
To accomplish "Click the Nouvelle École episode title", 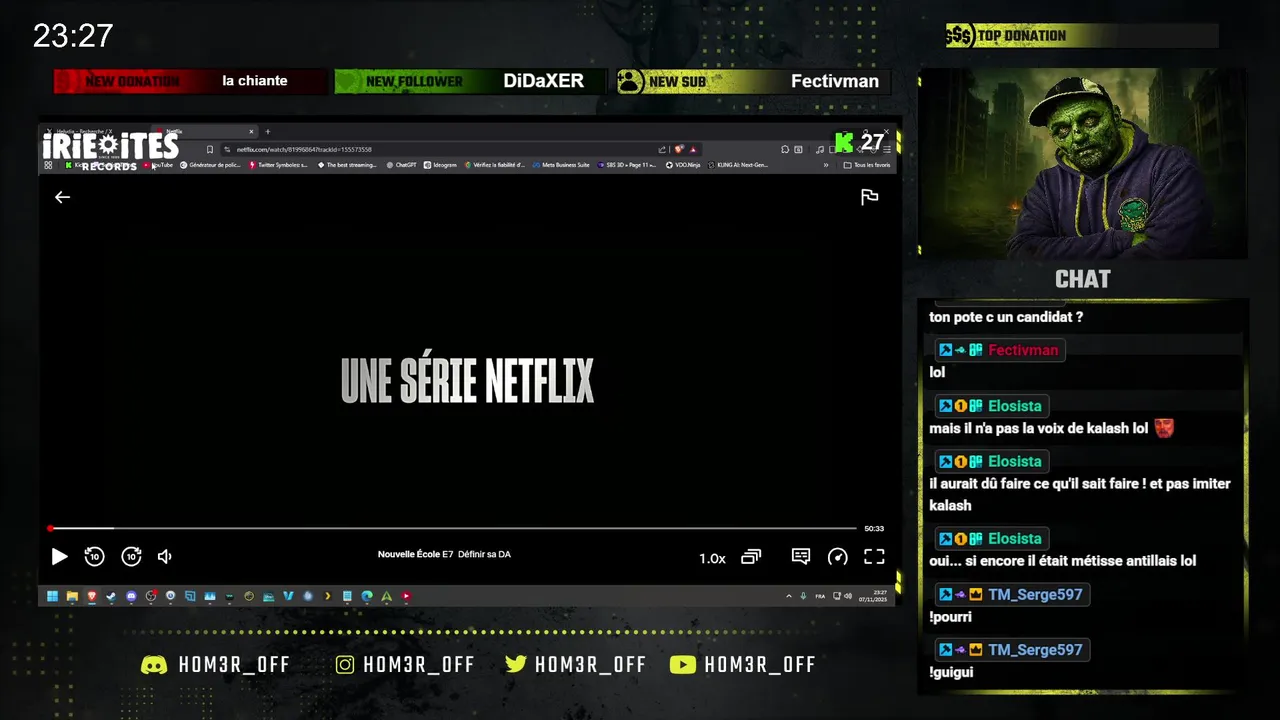I will pos(444,554).
